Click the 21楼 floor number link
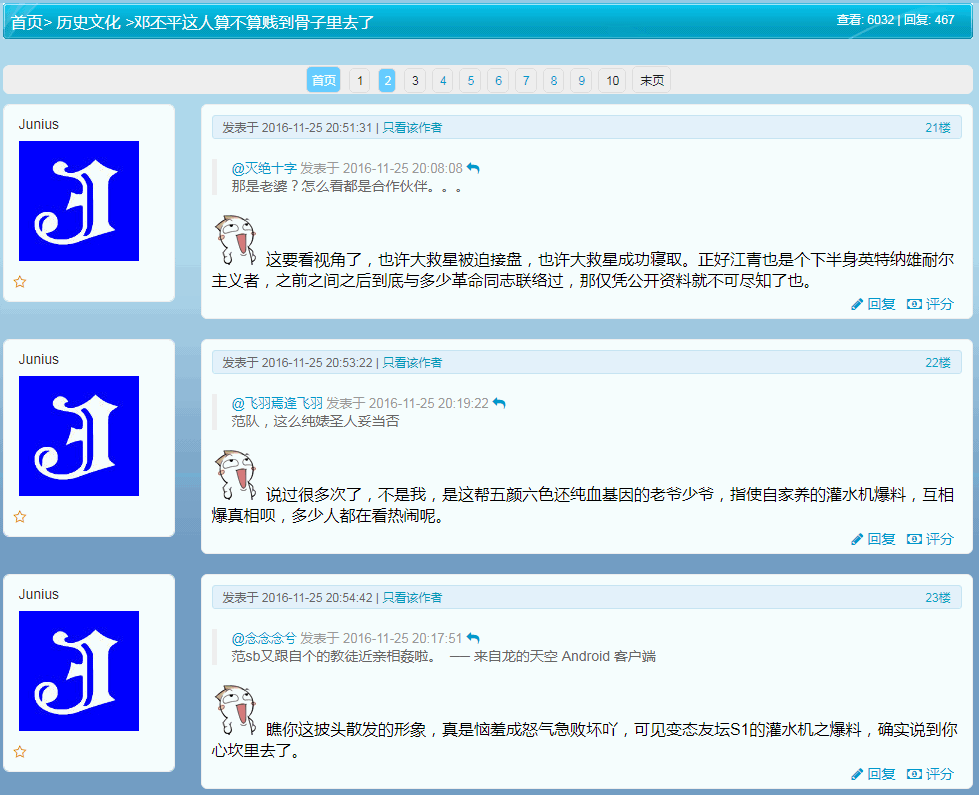 click(938, 127)
